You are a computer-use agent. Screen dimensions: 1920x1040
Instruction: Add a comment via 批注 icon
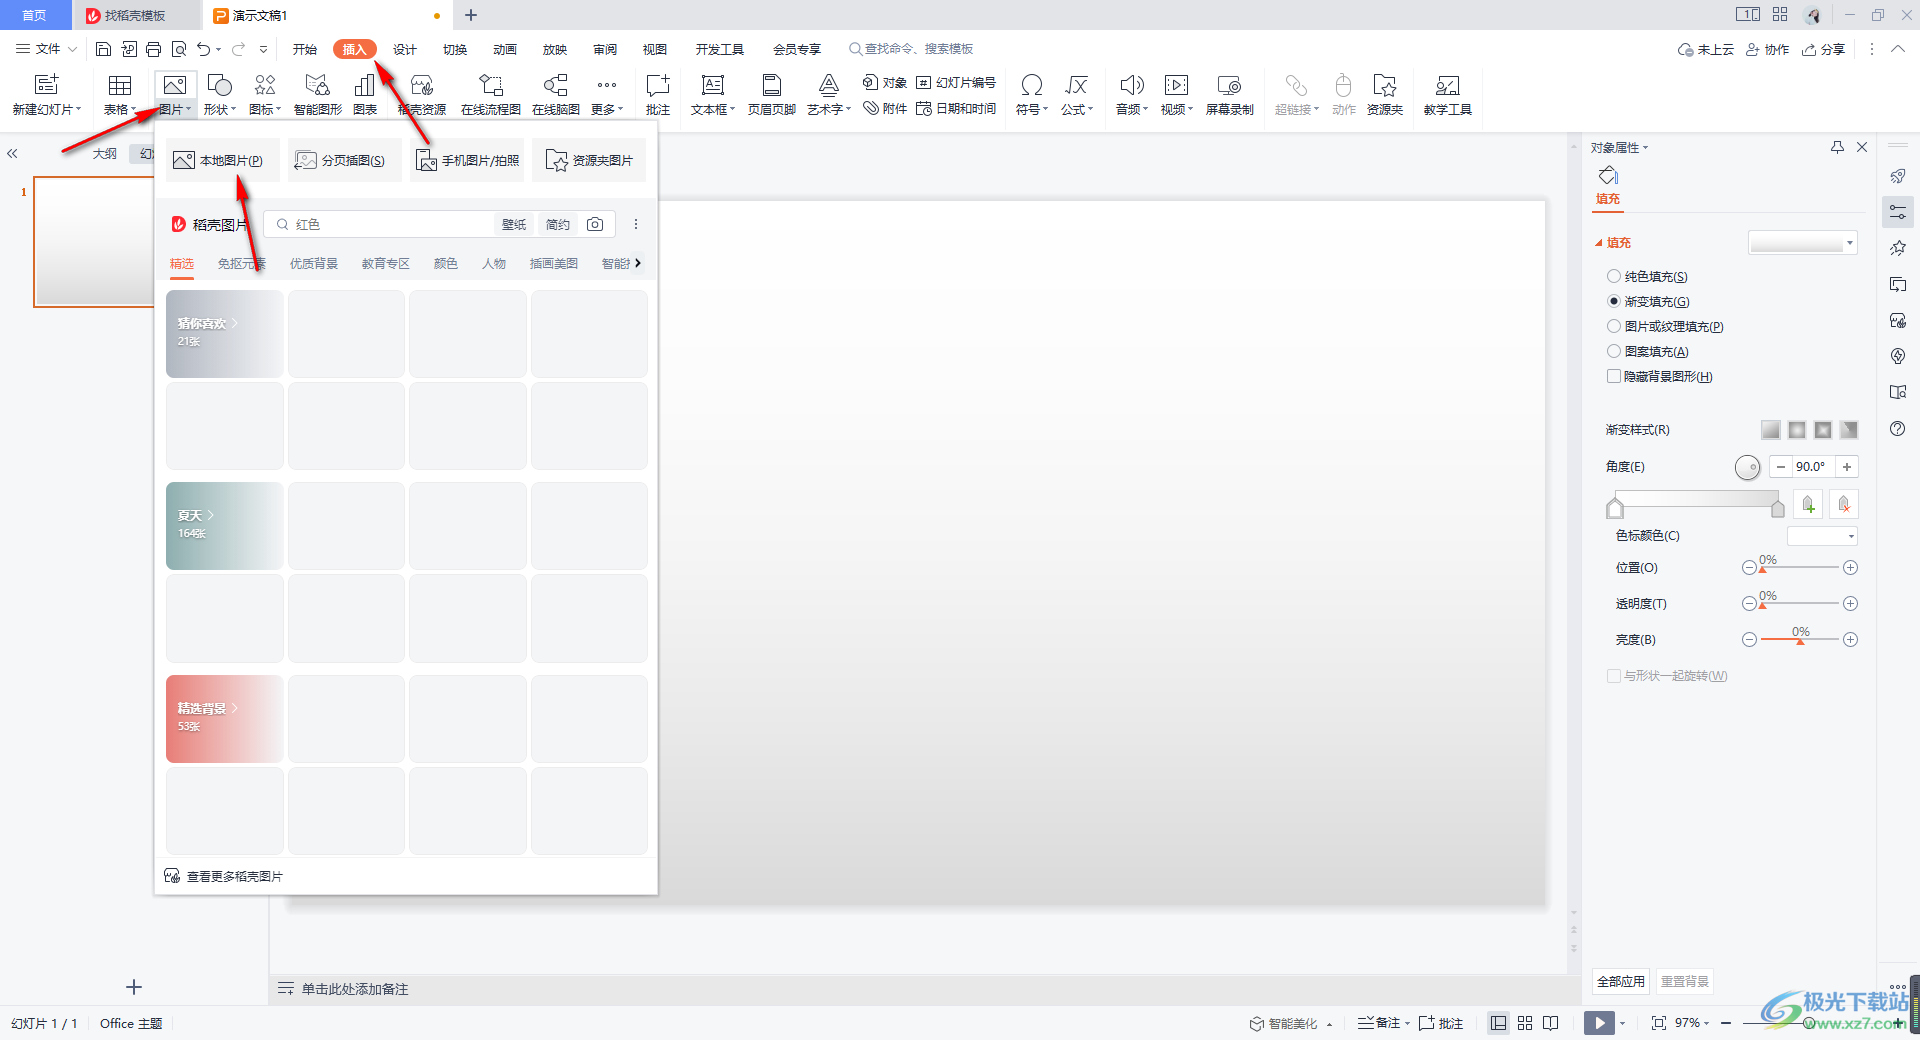click(x=658, y=94)
